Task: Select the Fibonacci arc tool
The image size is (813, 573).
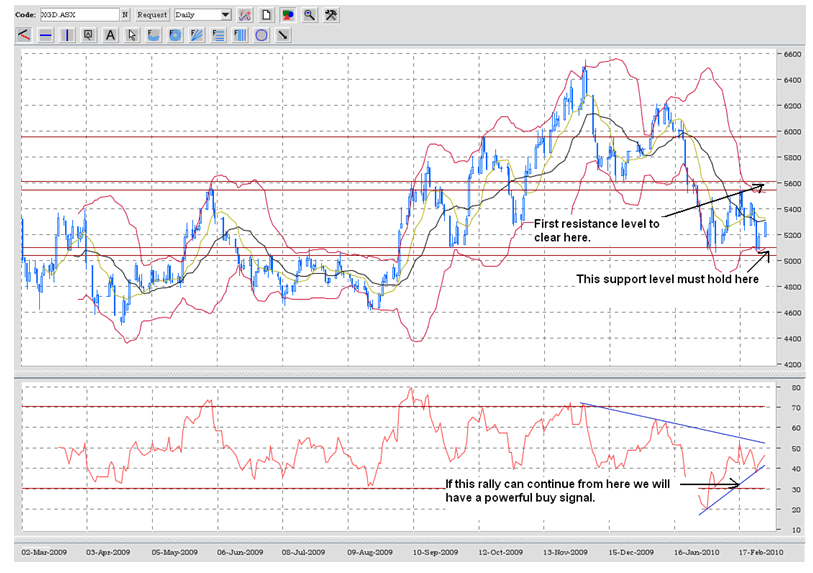Action: pos(153,35)
